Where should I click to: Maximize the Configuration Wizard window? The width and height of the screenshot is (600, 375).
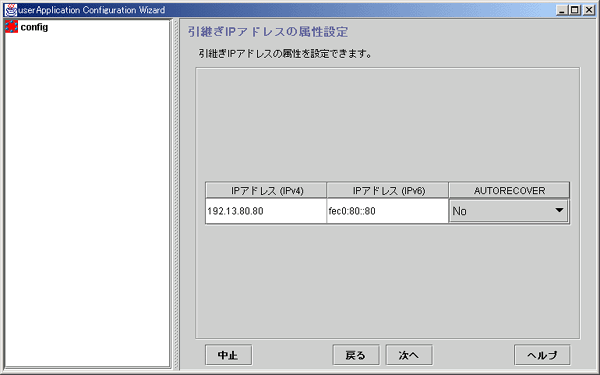[x=575, y=10]
